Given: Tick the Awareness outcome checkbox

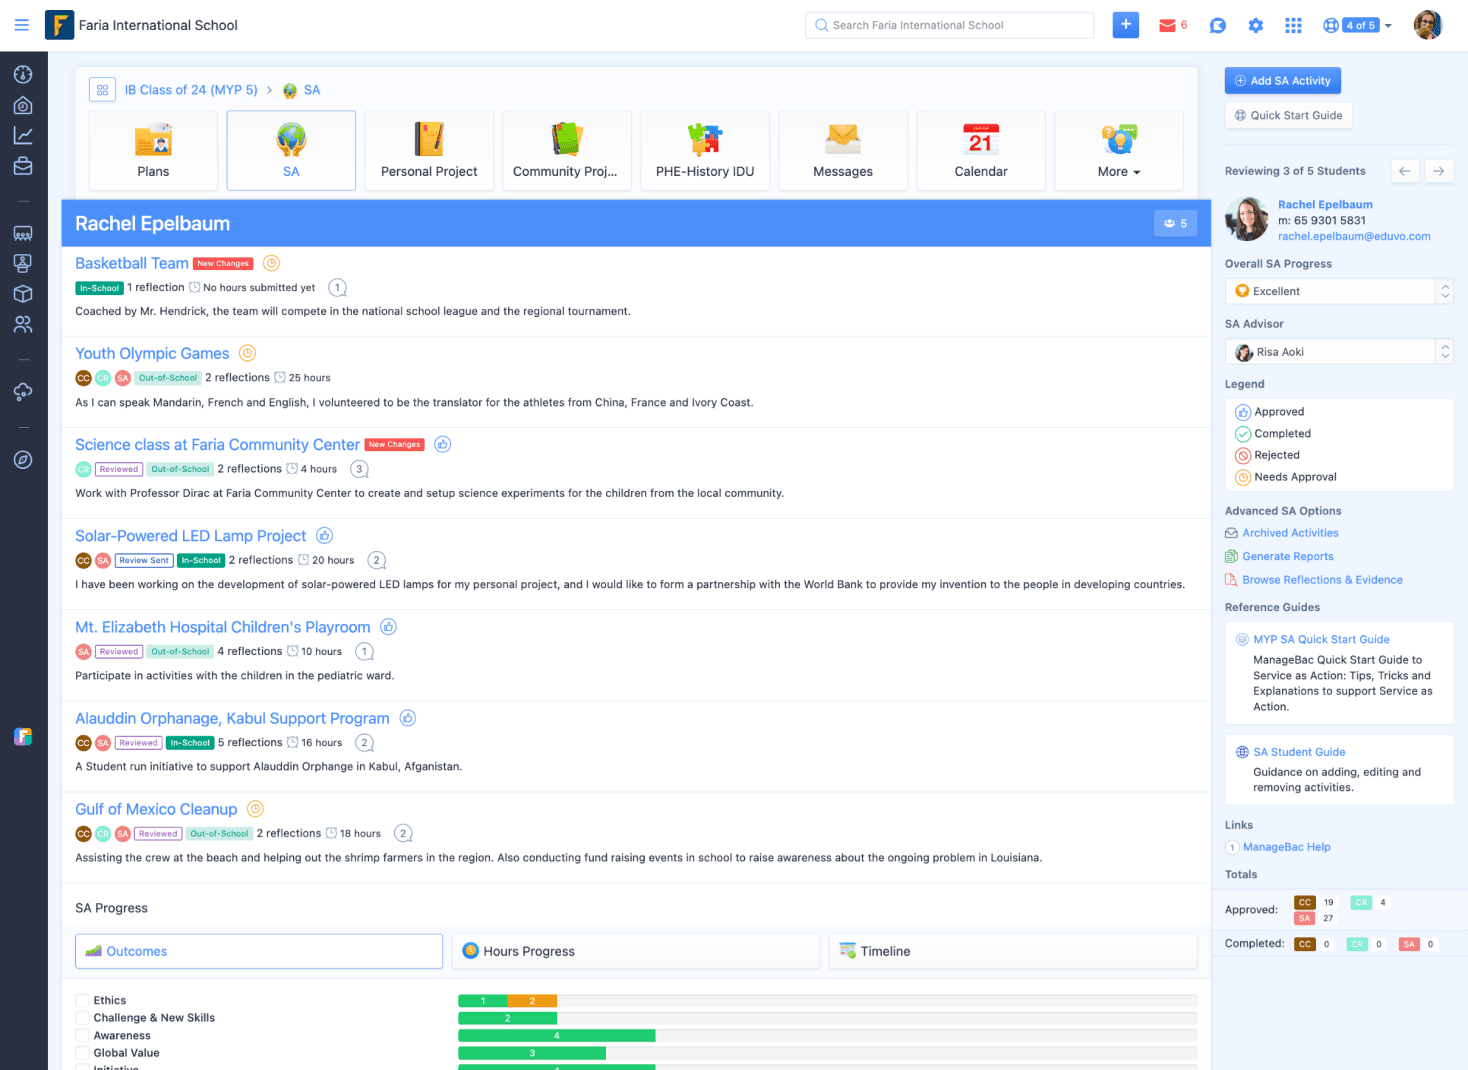Looking at the screenshot, I should click(82, 1036).
